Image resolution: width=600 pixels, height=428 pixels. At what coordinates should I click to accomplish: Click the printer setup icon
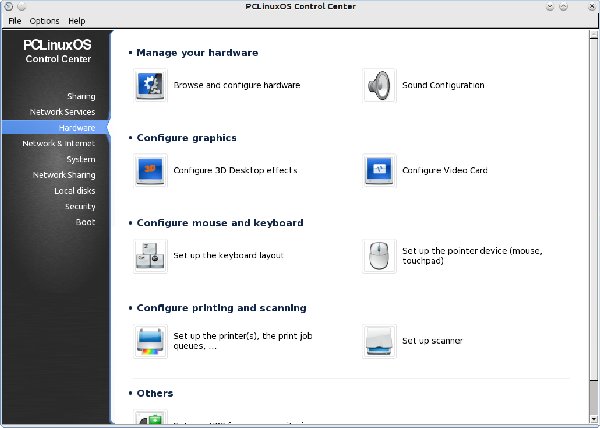(x=150, y=341)
